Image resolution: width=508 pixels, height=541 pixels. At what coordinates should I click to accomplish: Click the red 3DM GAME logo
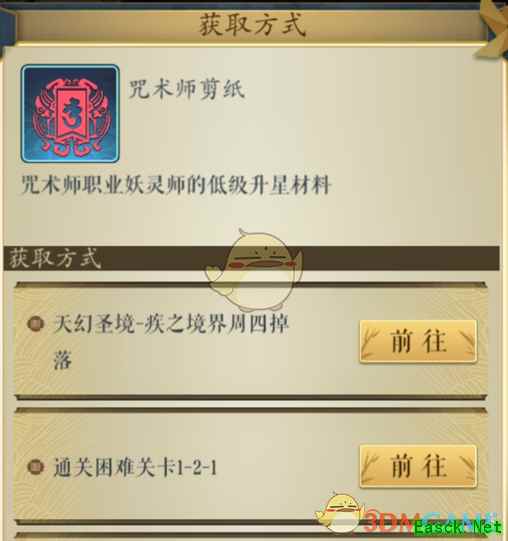pyautogui.click(x=428, y=522)
